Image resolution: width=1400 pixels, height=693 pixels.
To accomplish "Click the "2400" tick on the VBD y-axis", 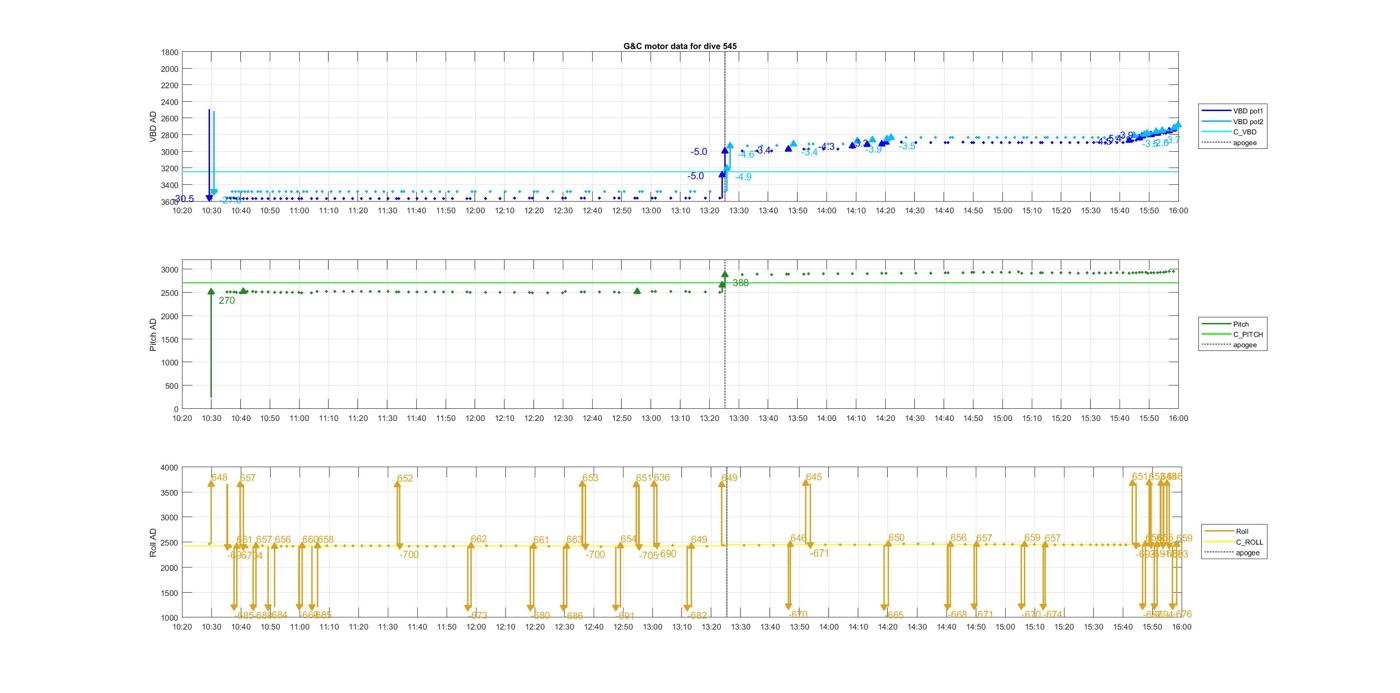I will (169, 102).
